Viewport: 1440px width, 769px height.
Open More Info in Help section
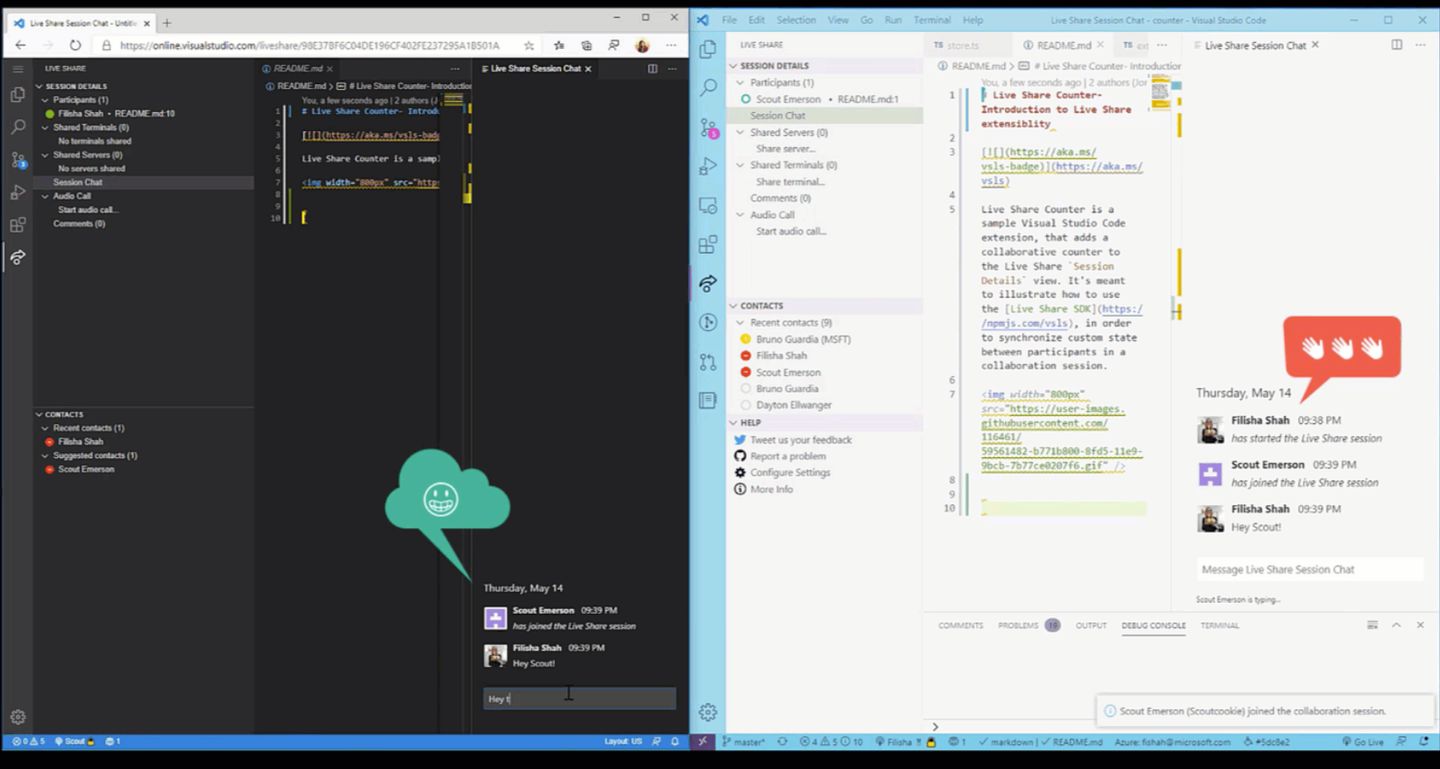click(771, 489)
